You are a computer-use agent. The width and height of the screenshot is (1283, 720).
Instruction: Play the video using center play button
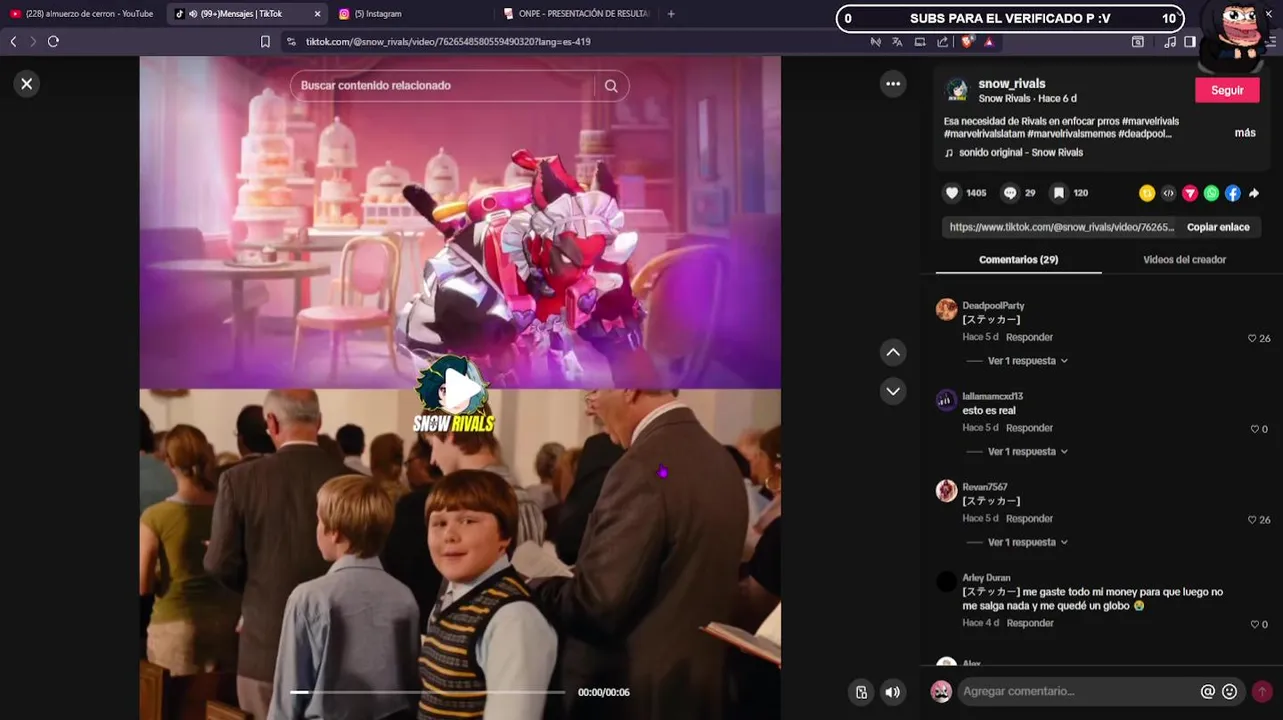[x=460, y=388]
